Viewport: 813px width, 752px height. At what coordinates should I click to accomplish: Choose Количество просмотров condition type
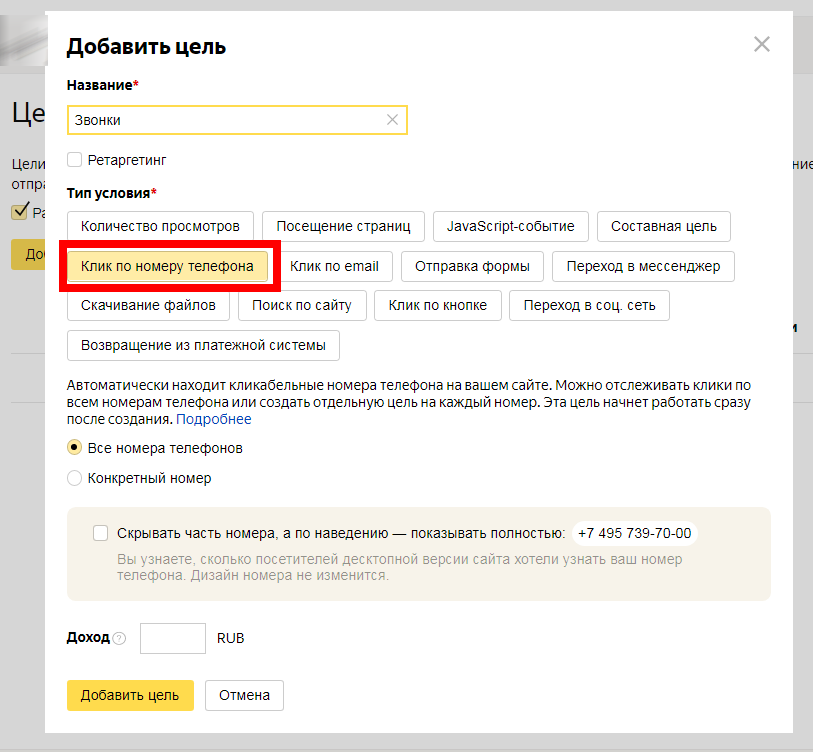pos(160,226)
